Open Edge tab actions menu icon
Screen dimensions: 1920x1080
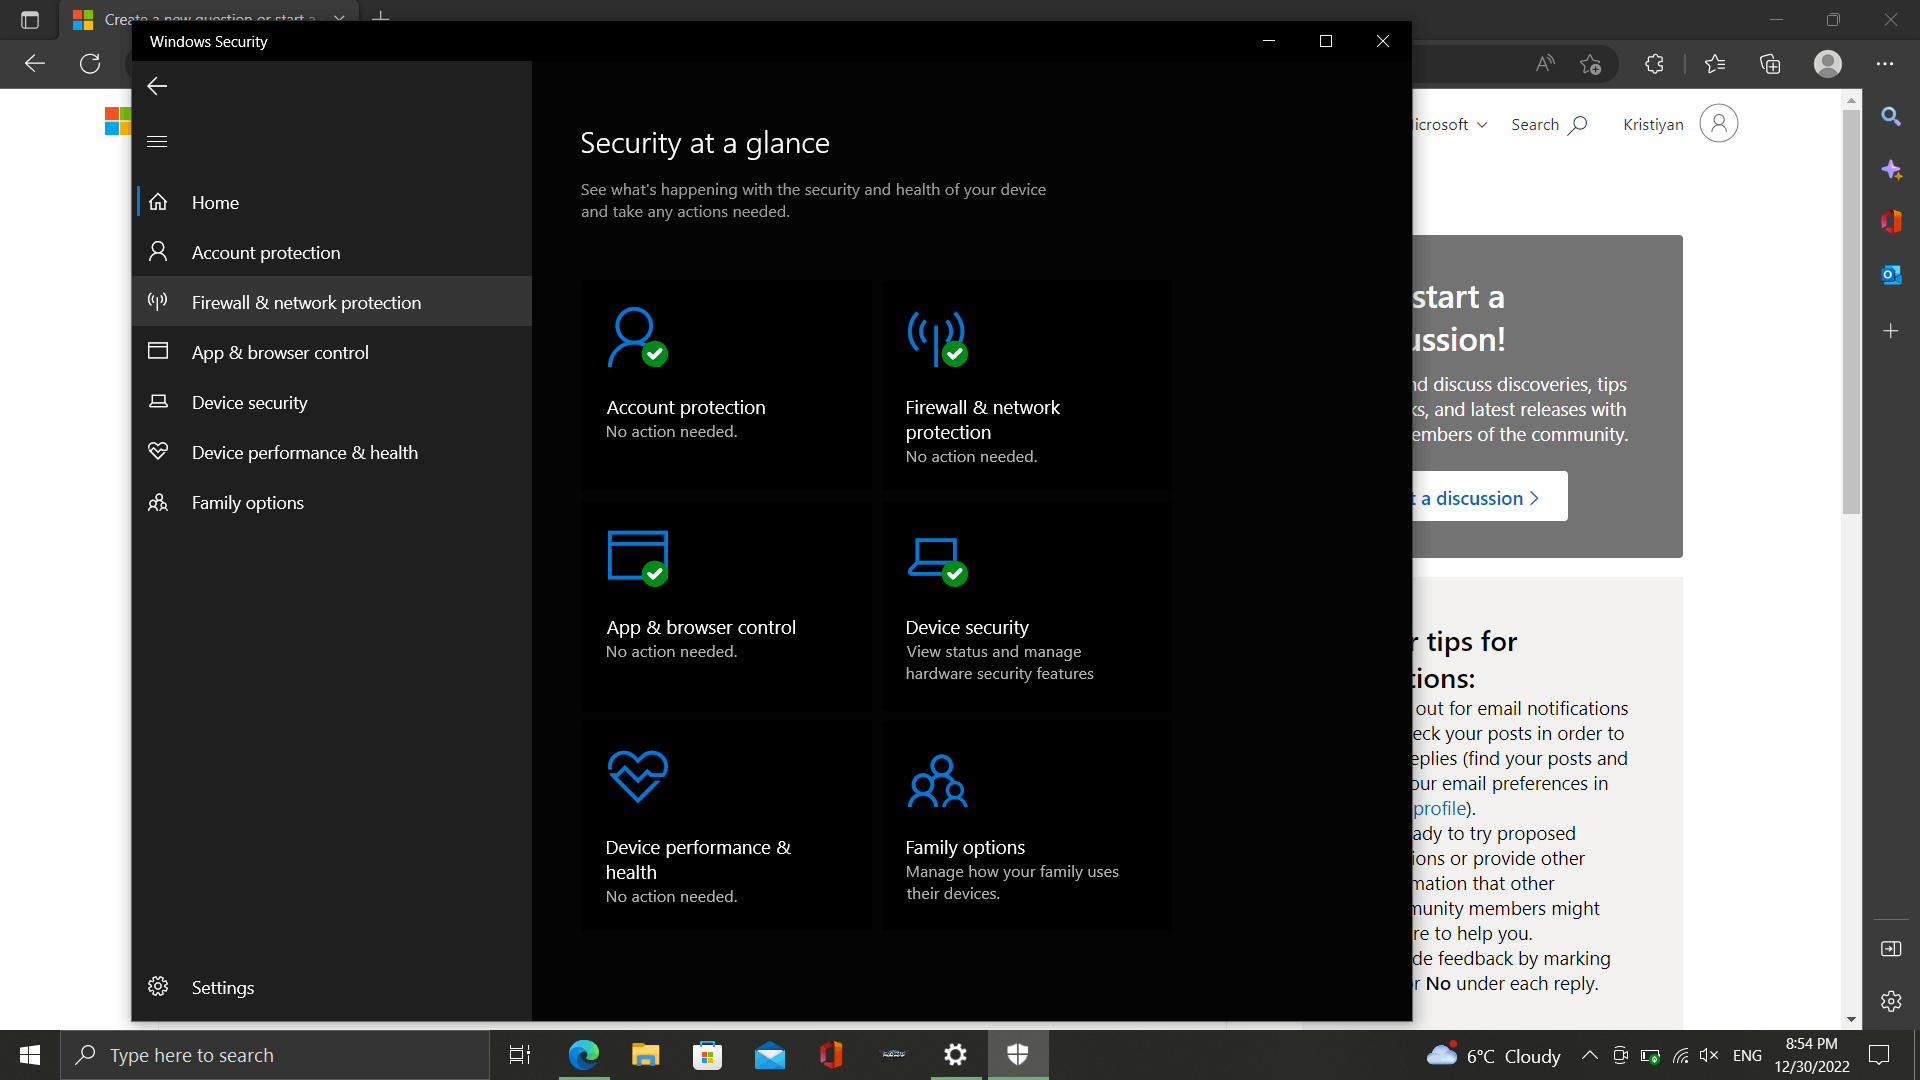click(x=30, y=19)
